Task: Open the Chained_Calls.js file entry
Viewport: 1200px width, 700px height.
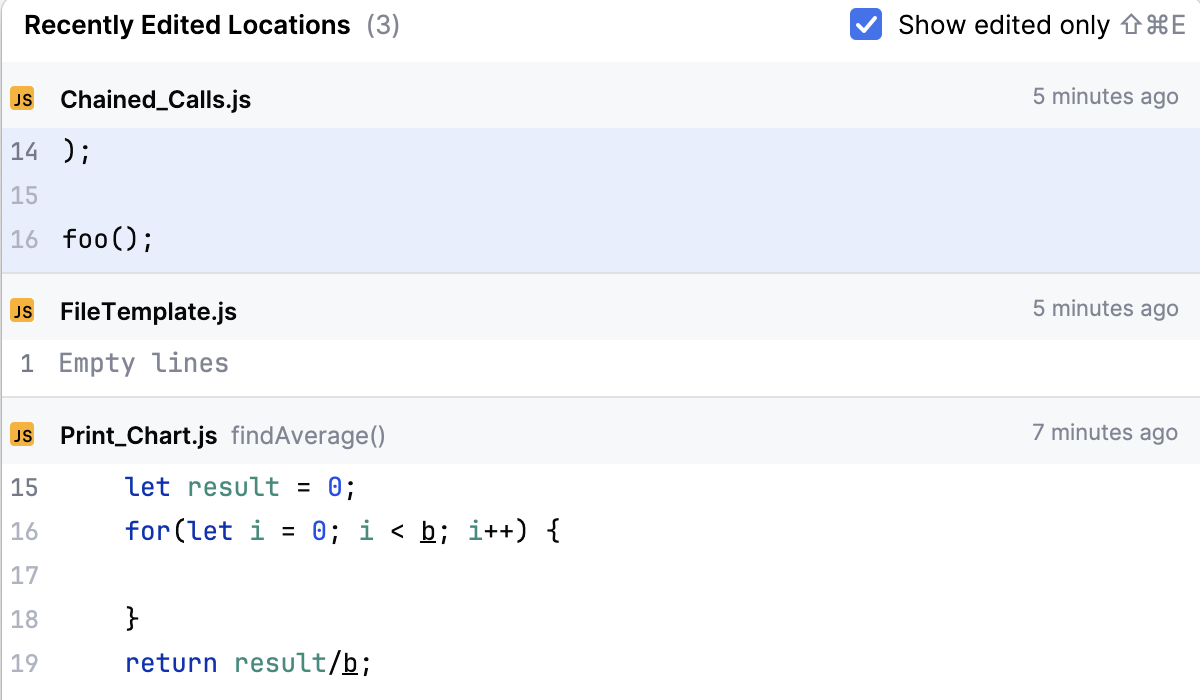Action: pyautogui.click(x=155, y=99)
